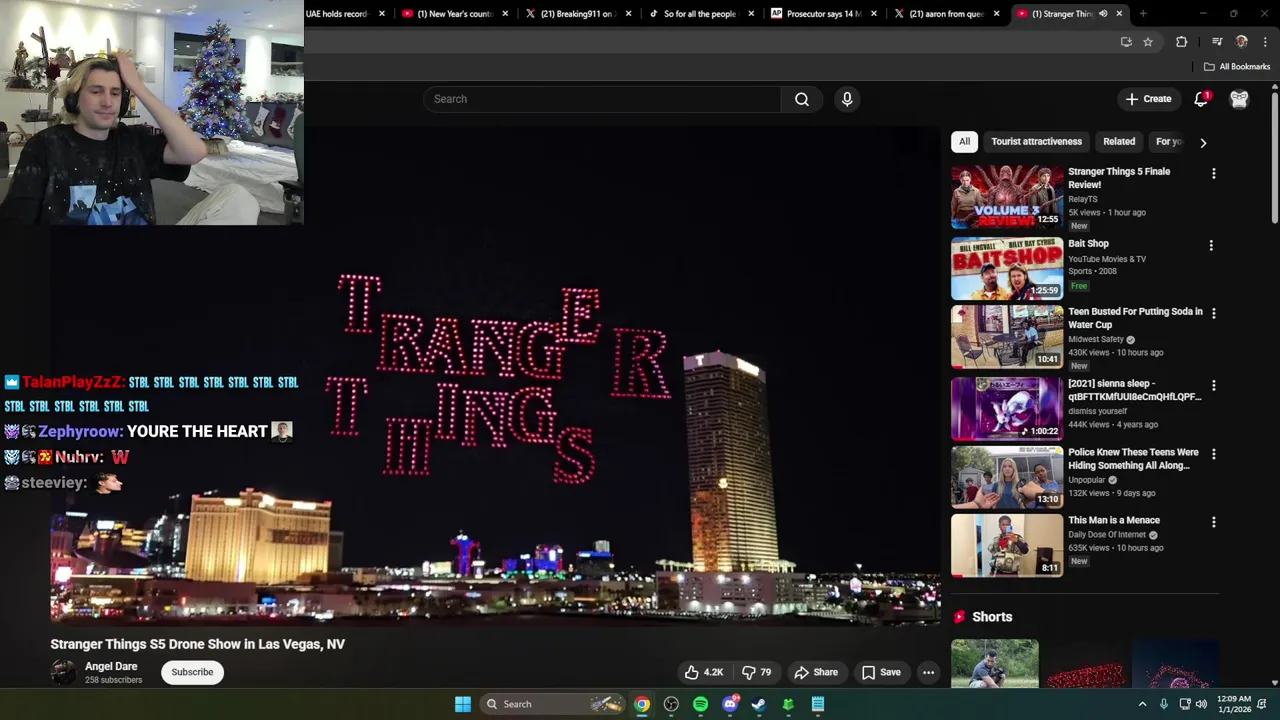This screenshot has width=1280, height=720.
Task: Open a new browser tab with plus
Action: click(1143, 14)
